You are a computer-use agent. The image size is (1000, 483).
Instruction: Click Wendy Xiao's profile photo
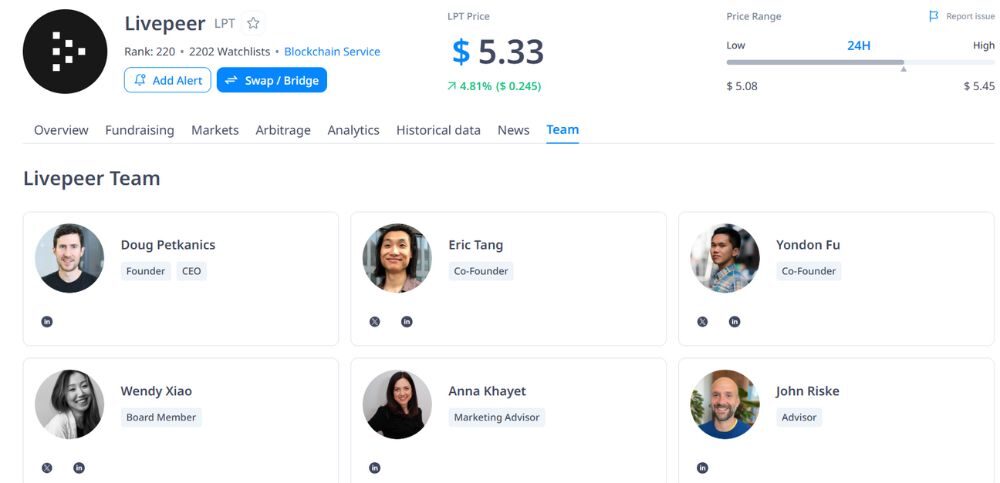69,405
